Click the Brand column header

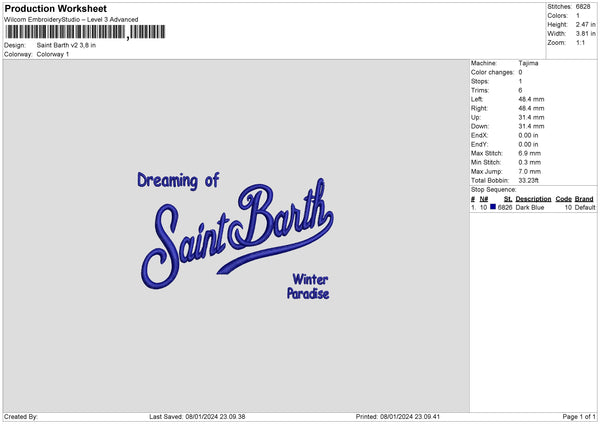(584, 199)
